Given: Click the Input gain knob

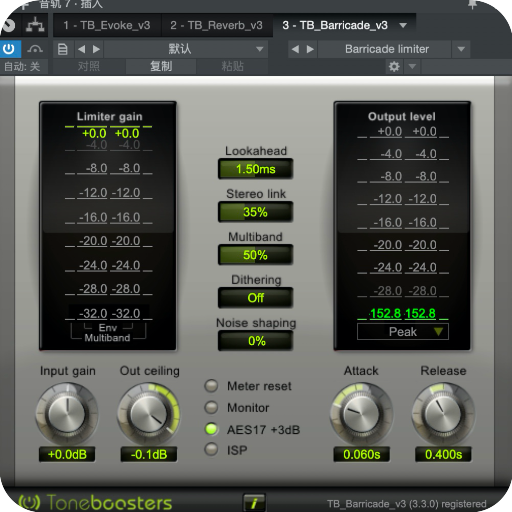Looking at the screenshot, I should [x=67, y=413].
